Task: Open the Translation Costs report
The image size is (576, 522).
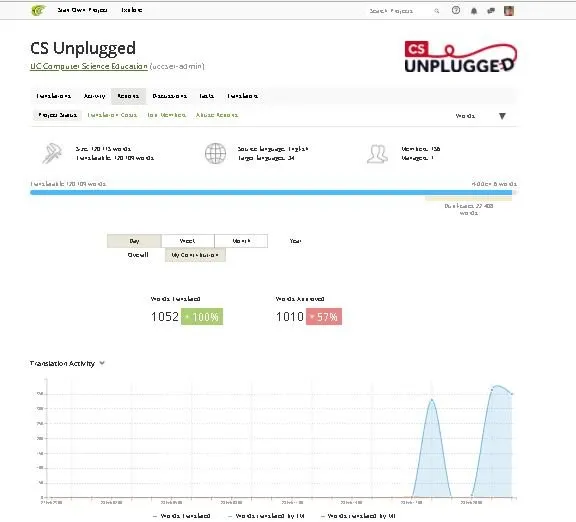Action: click(112, 115)
